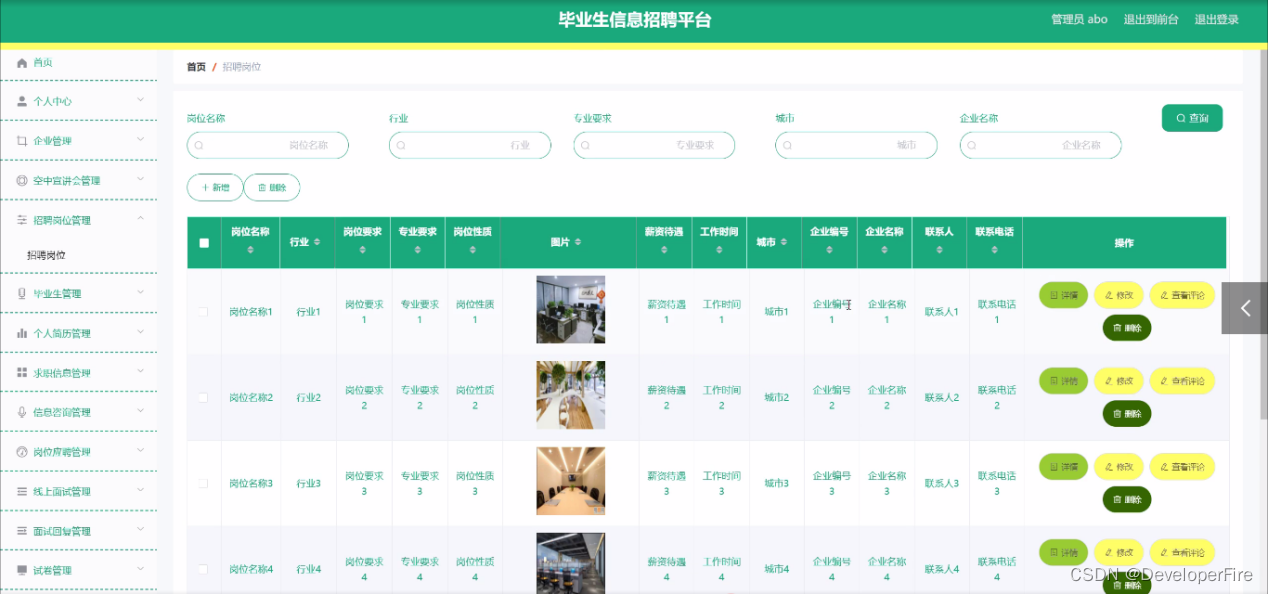Click the crop icon beside 企业管理

pos(22,141)
